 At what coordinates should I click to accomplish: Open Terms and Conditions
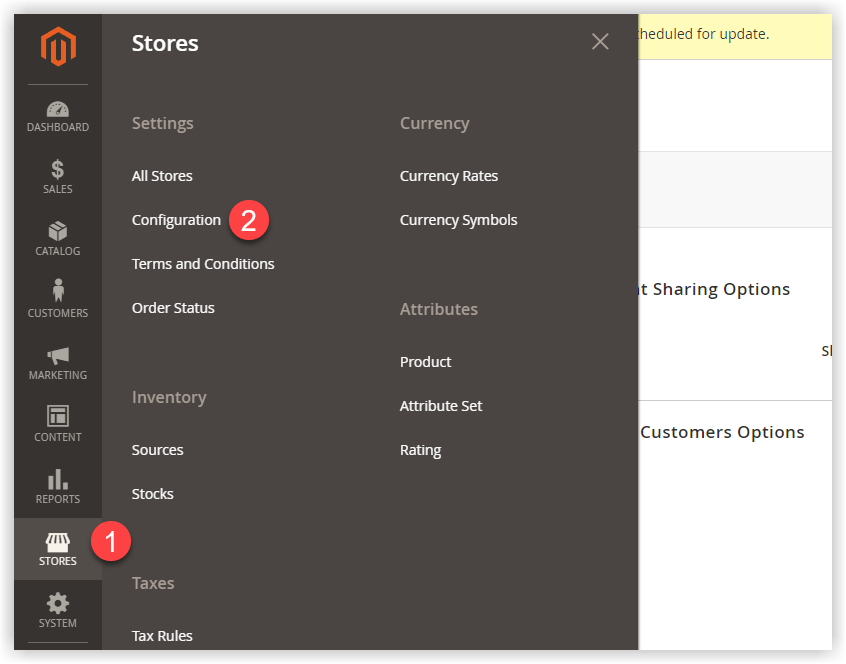pyautogui.click(x=203, y=264)
